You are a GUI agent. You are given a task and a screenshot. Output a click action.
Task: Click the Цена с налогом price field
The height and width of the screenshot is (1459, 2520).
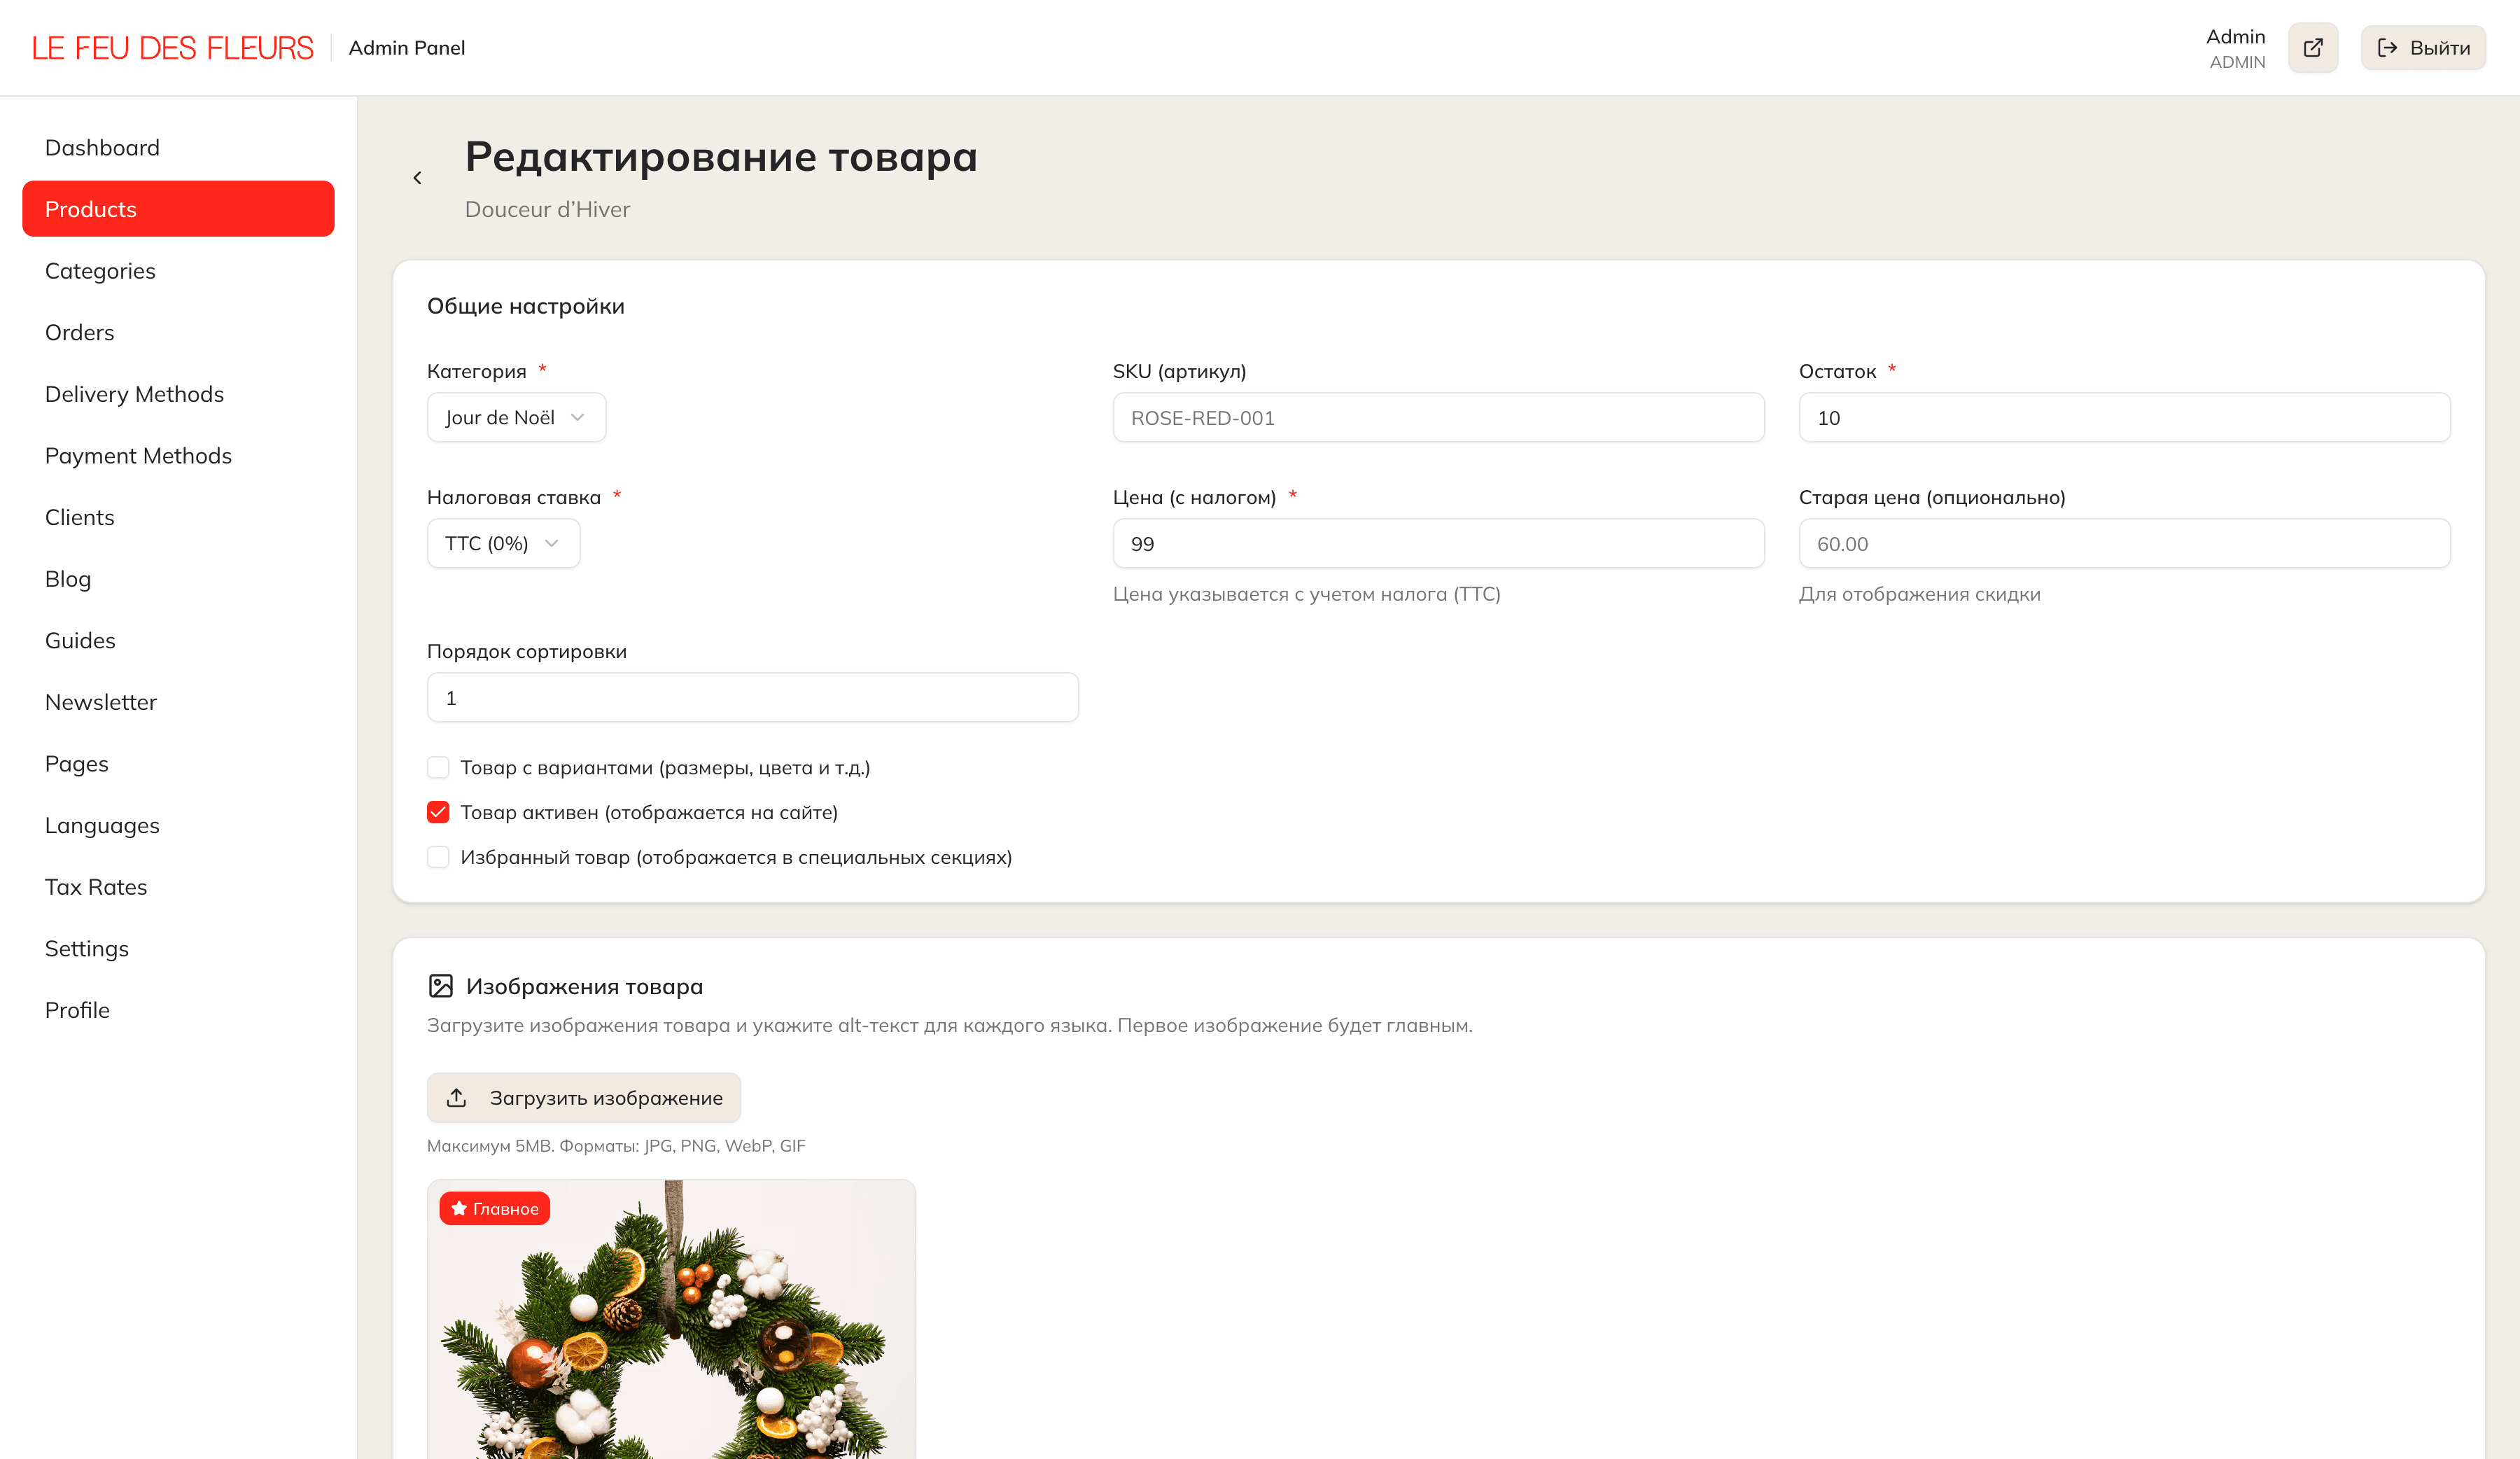pyautogui.click(x=1438, y=543)
